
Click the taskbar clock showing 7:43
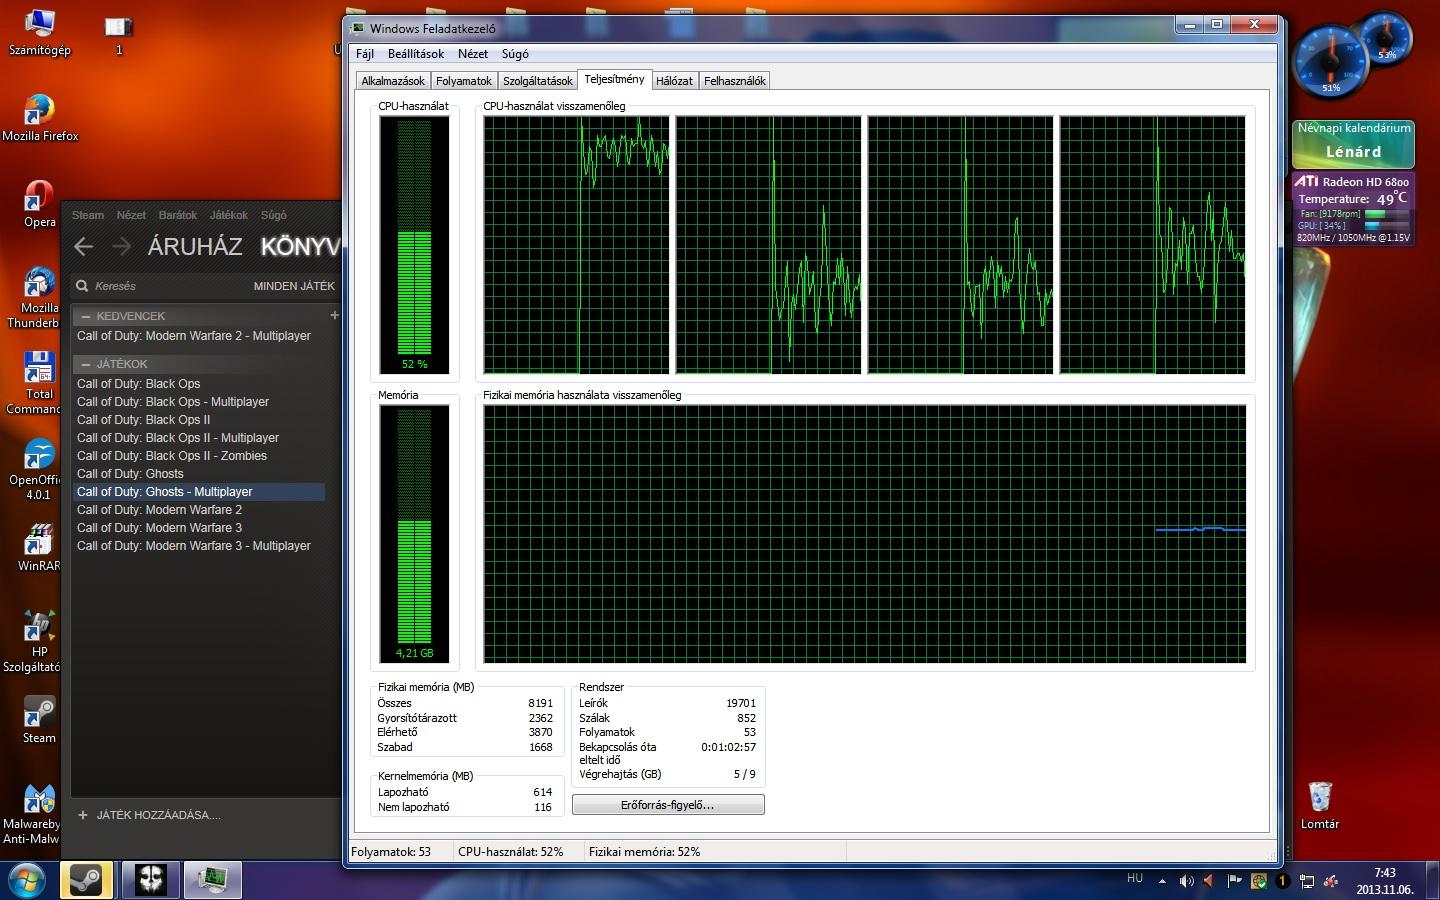pyautogui.click(x=1384, y=881)
